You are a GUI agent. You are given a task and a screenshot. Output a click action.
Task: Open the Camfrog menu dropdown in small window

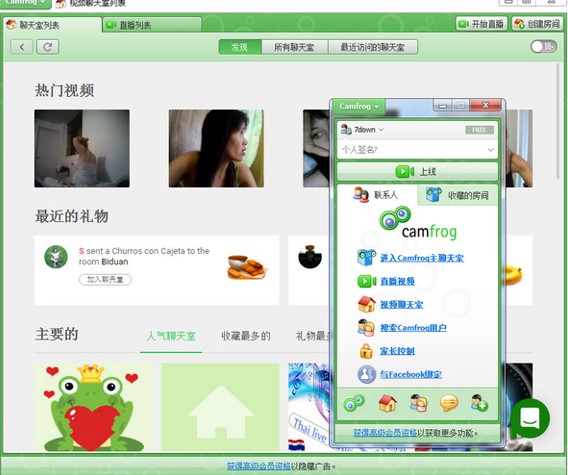click(359, 107)
